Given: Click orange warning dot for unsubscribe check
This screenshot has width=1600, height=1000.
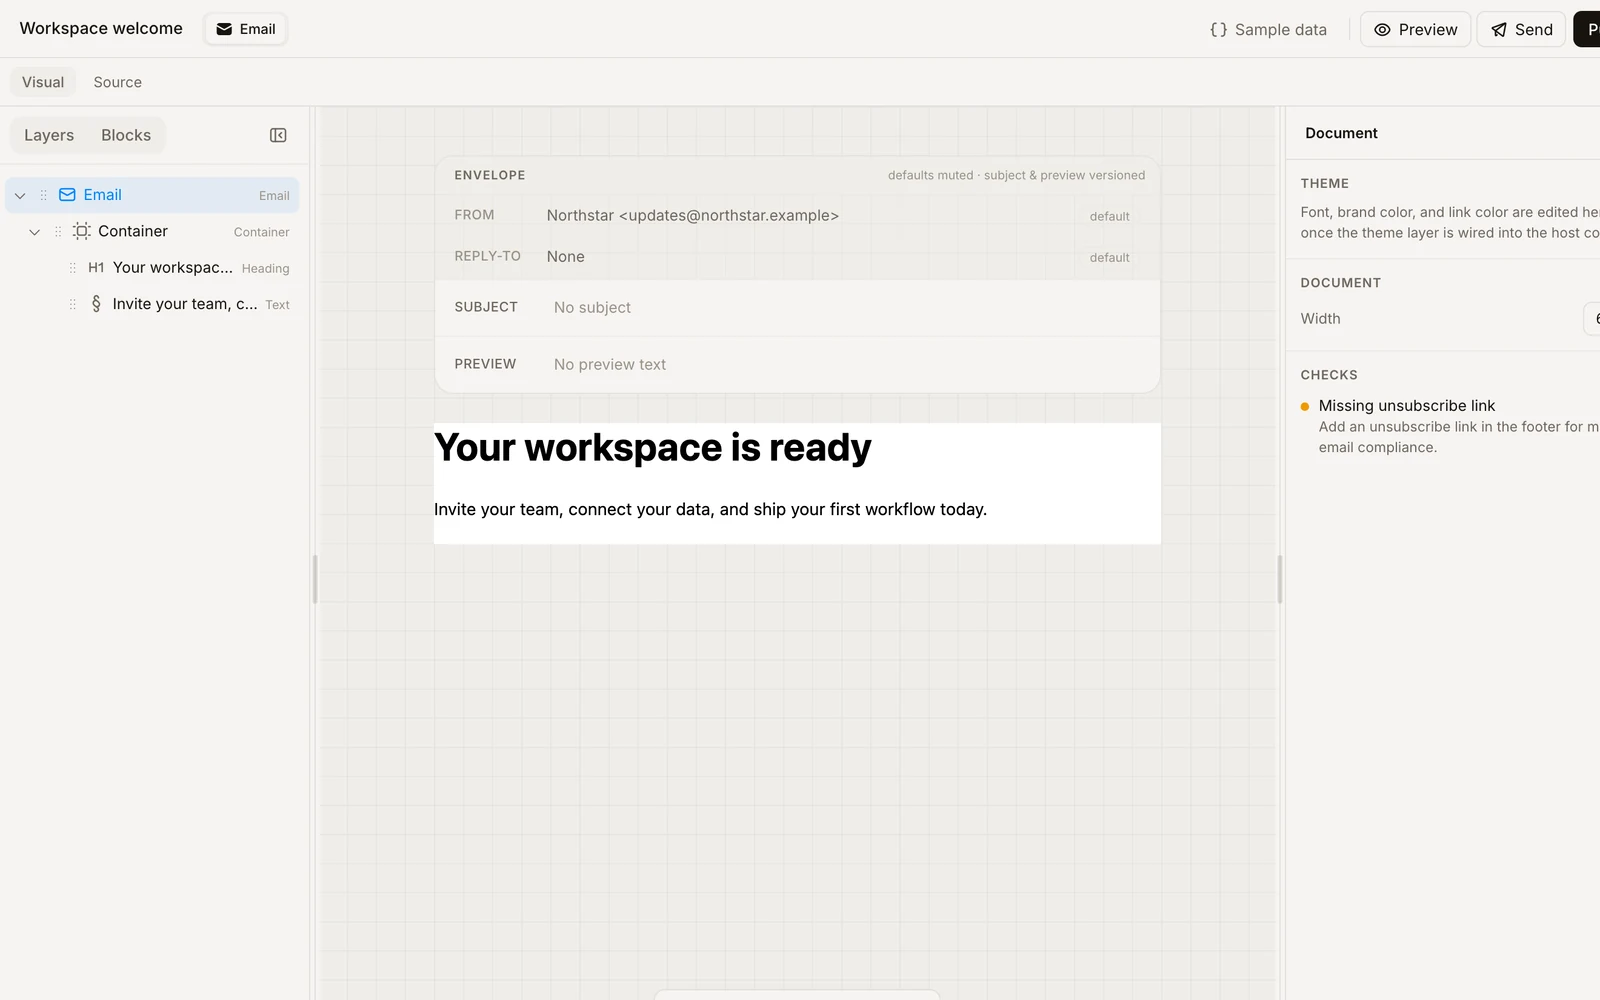Looking at the screenshot, I should (1305, 406).
